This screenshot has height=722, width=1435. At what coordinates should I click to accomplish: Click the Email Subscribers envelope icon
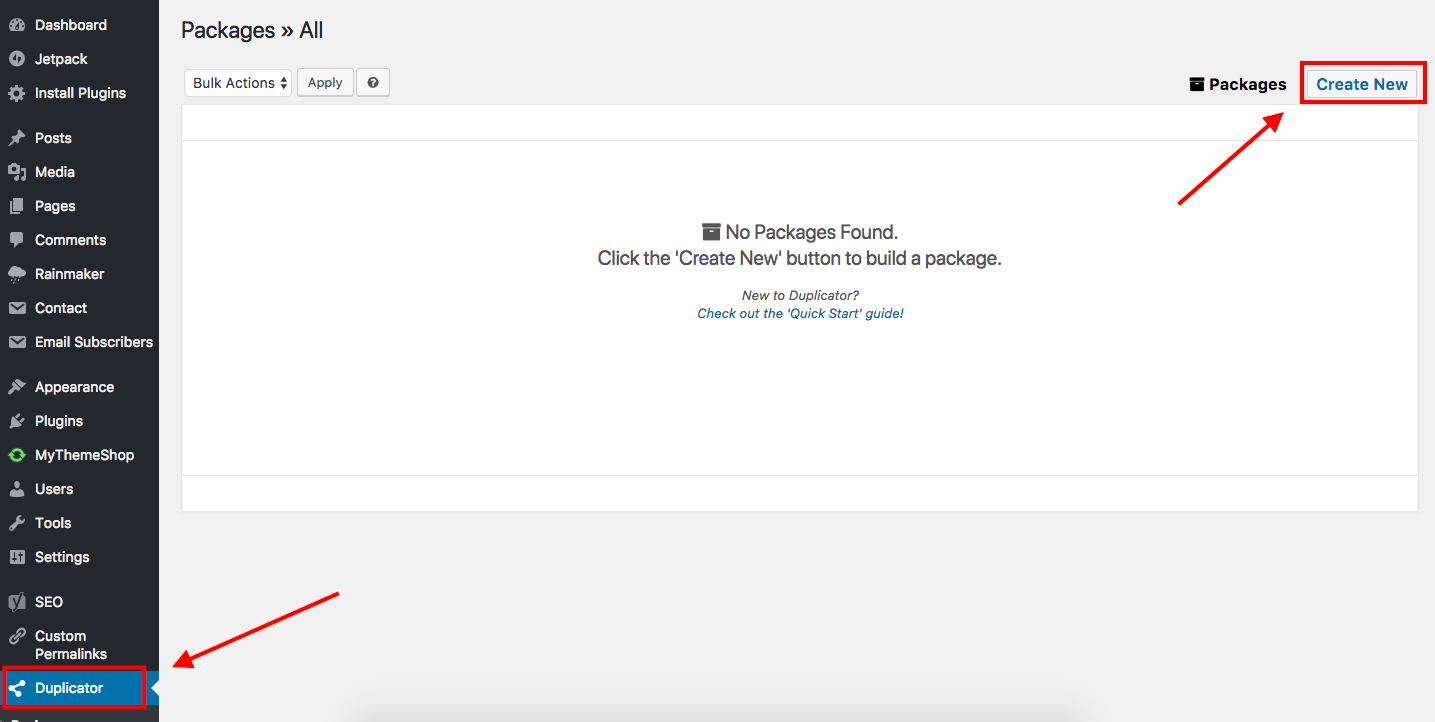pos(17,342)
